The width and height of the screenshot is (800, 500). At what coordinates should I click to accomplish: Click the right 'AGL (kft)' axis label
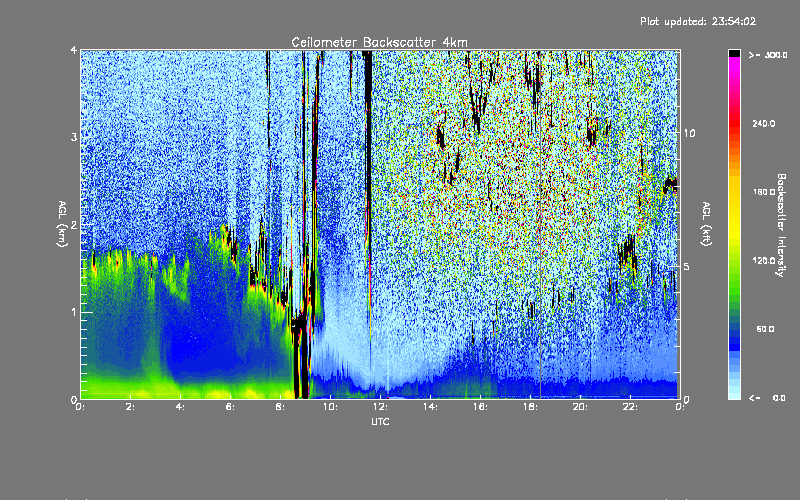(x=706, y=224)
